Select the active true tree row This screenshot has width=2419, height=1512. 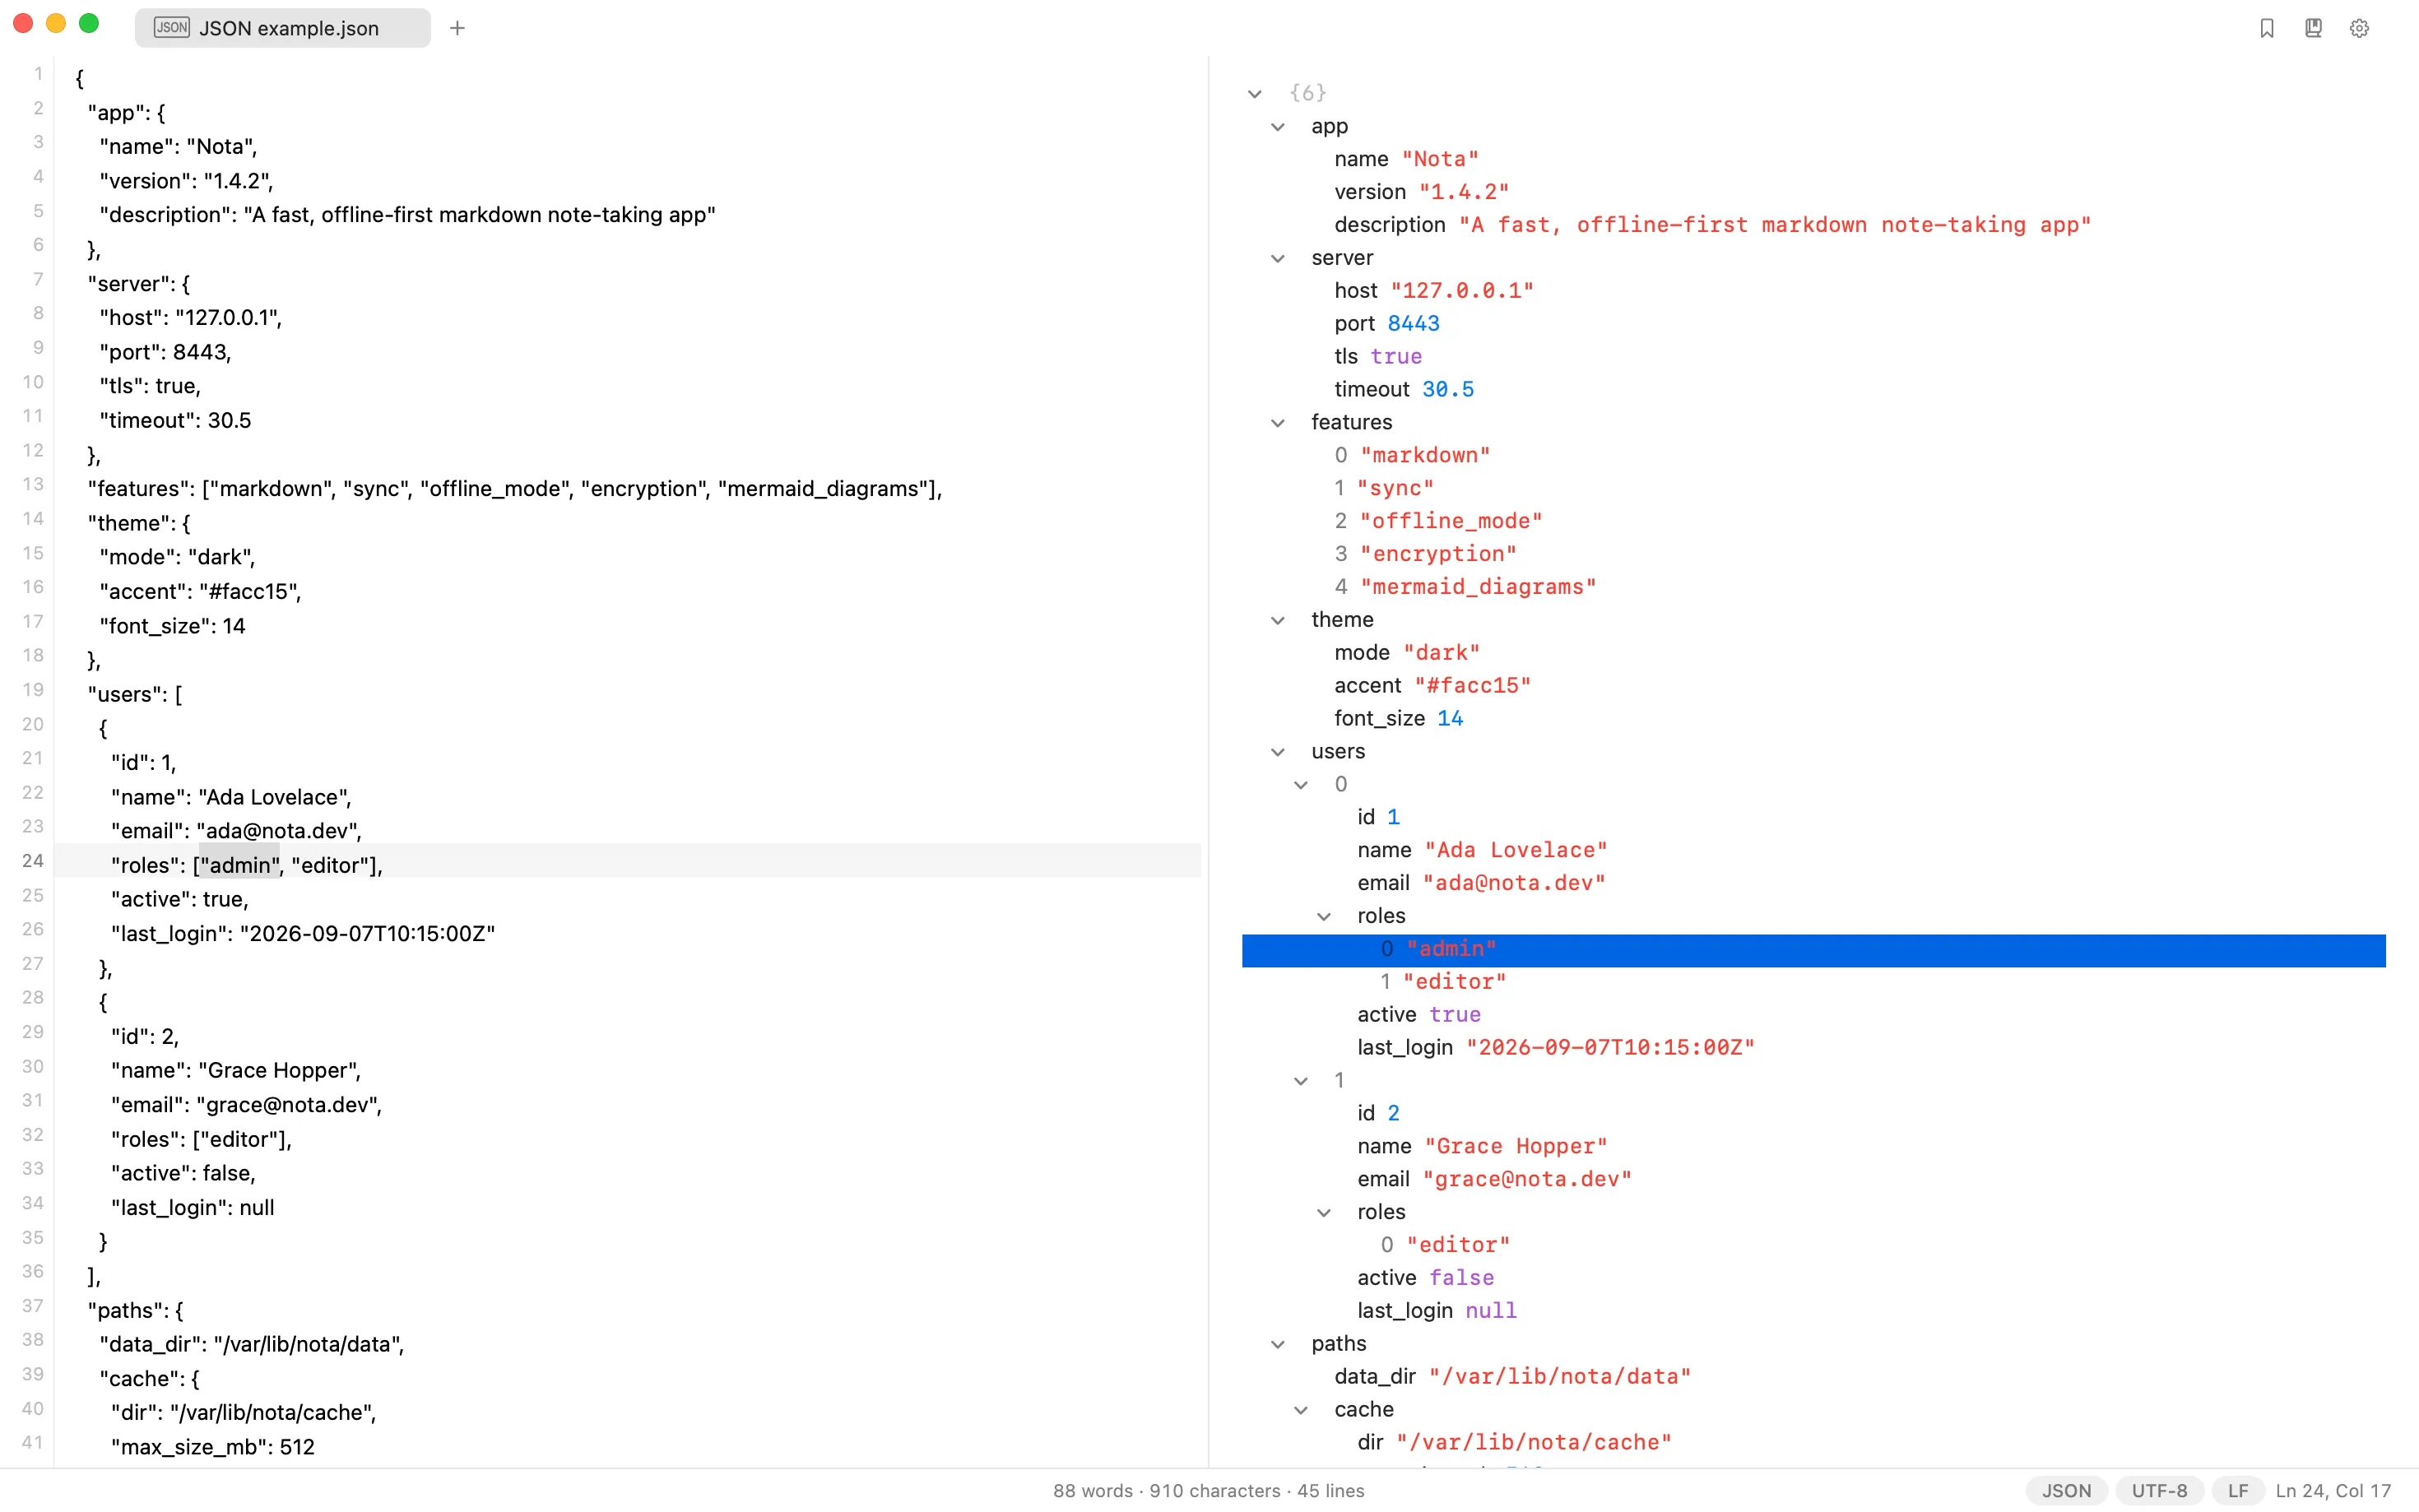point(1813,1015)
